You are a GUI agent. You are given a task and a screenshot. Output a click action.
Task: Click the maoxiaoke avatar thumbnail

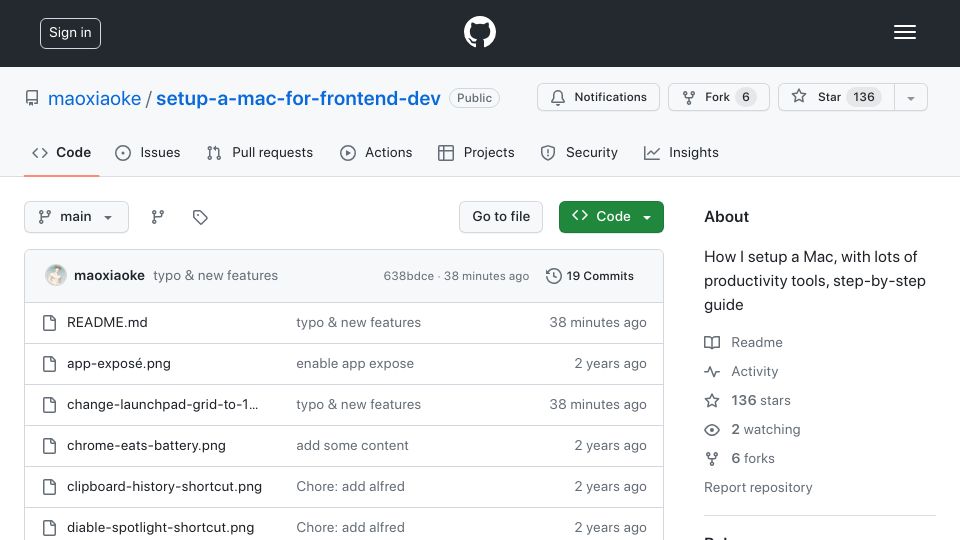[56, 276]
